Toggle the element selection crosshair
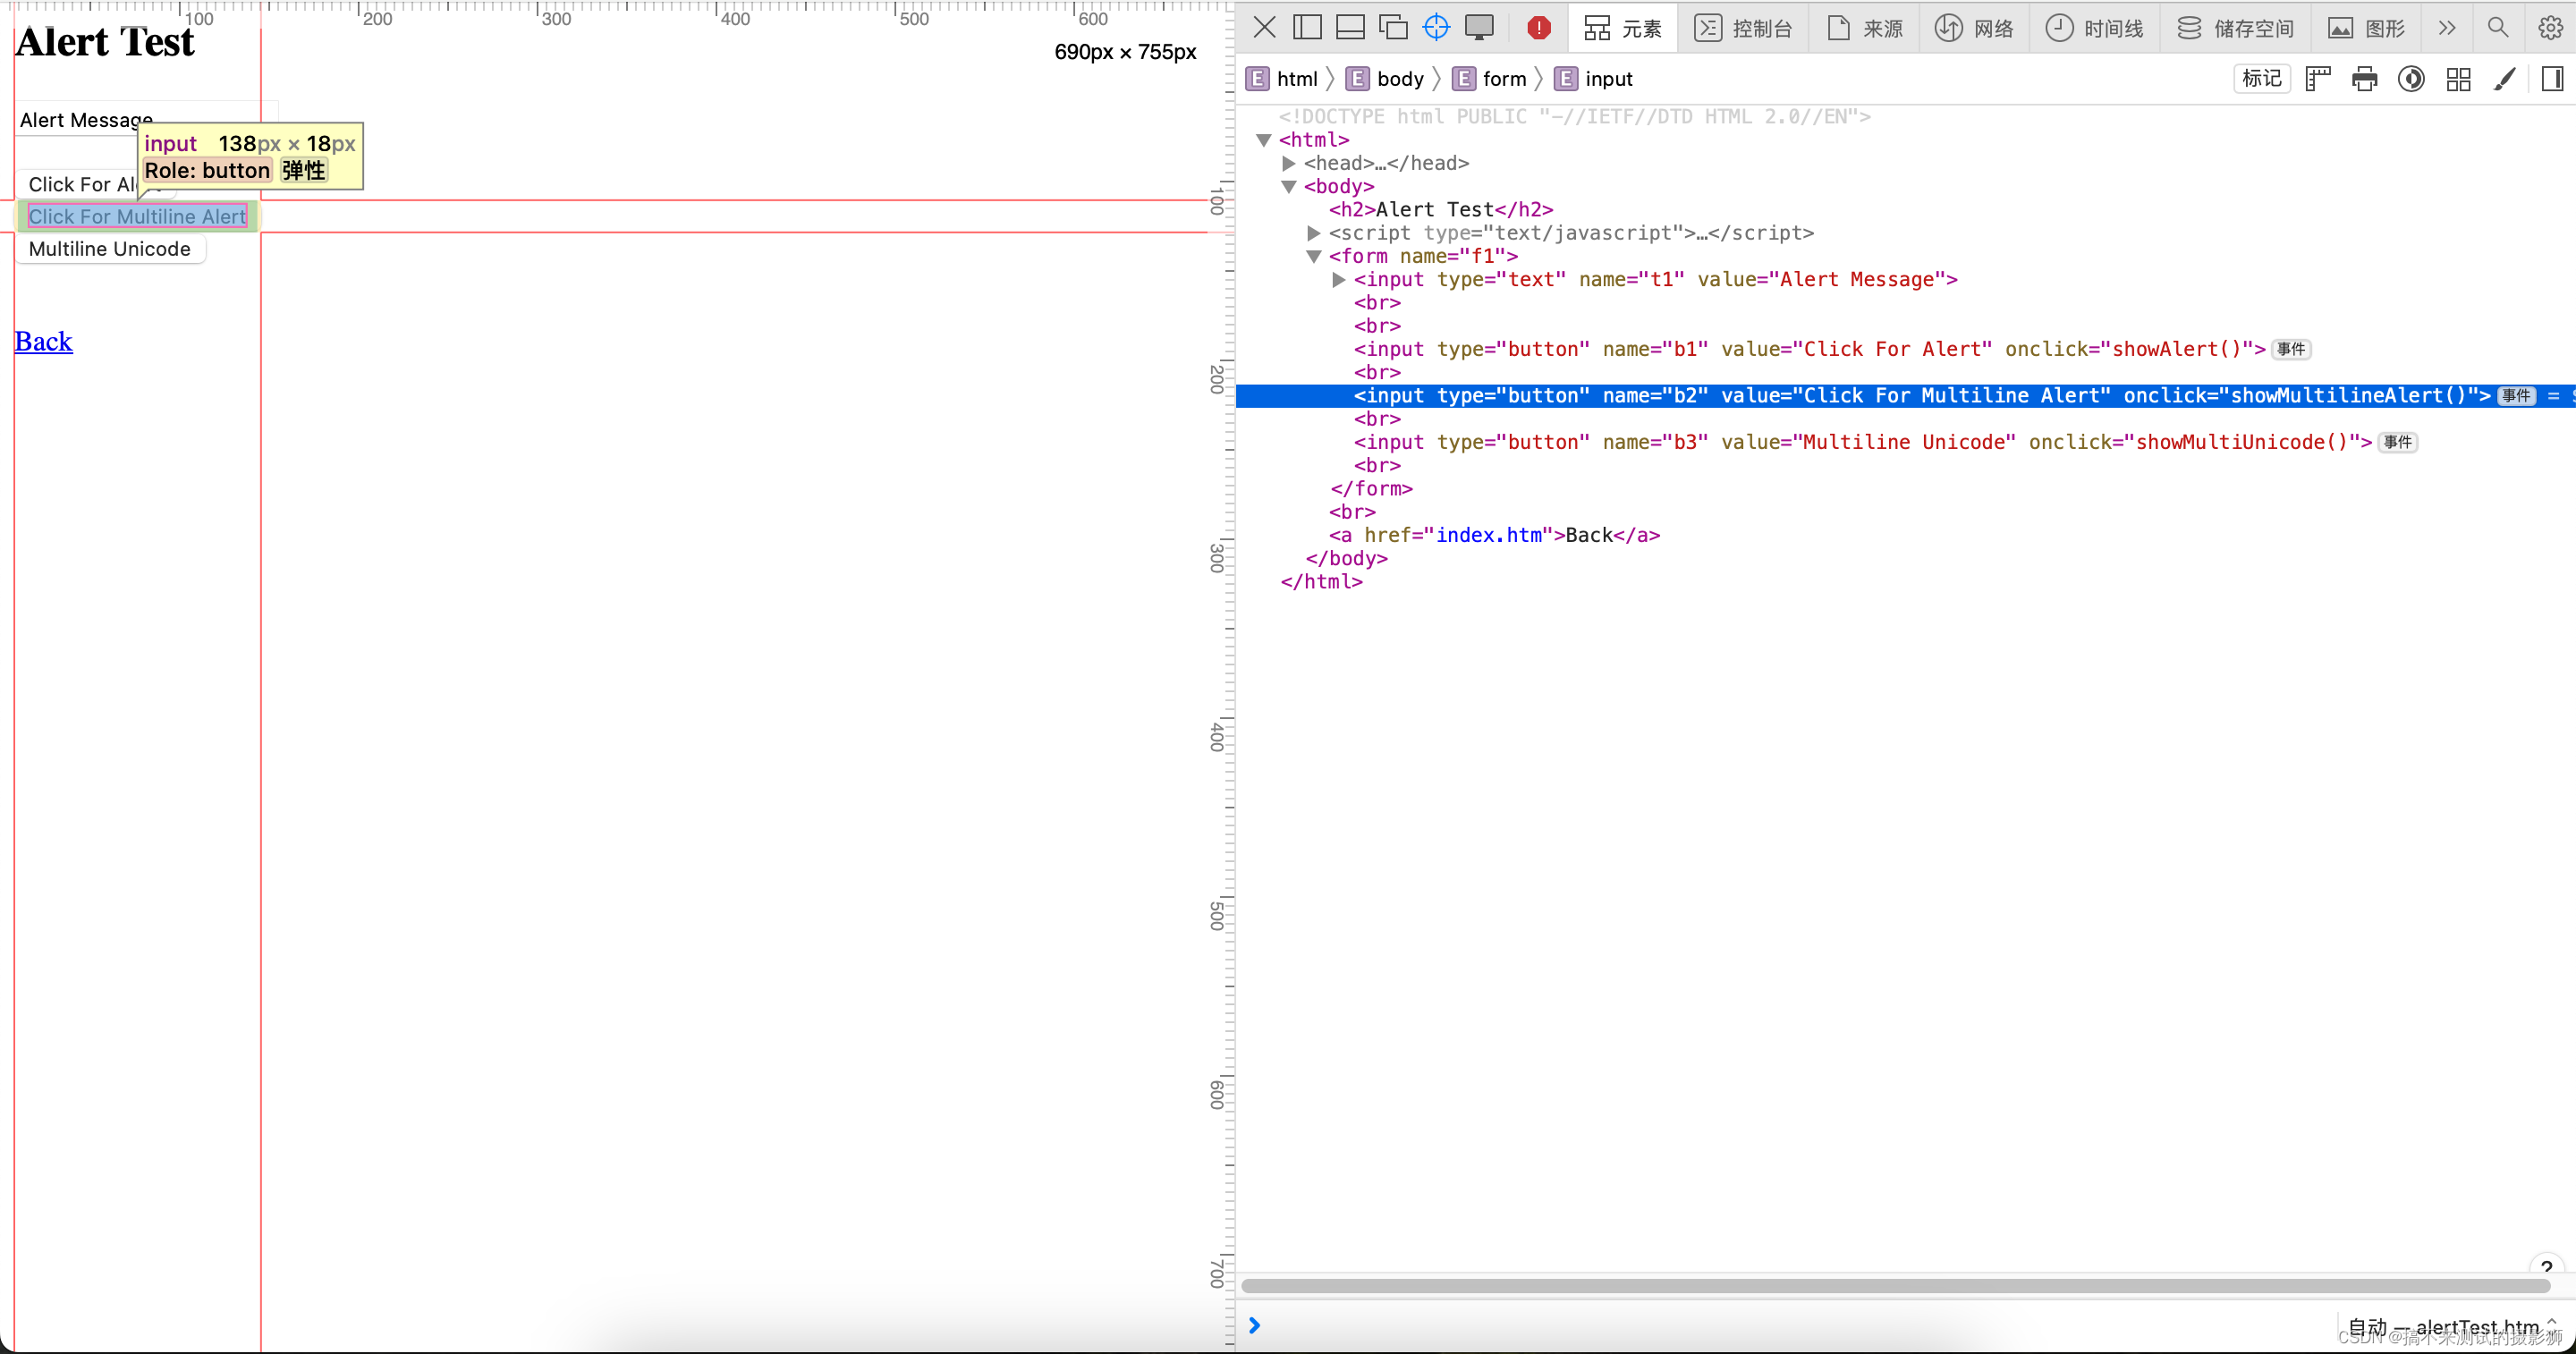 pyautogui.click(x=1436, y=27)
